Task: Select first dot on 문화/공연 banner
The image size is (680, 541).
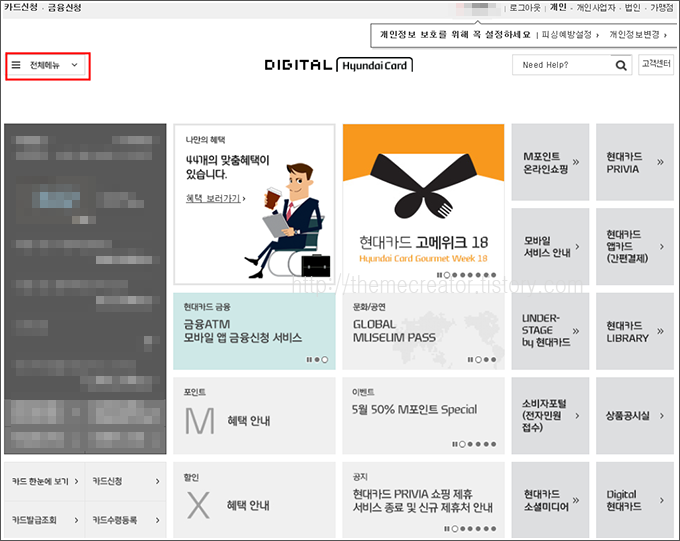Action: [x=478, y=360]
